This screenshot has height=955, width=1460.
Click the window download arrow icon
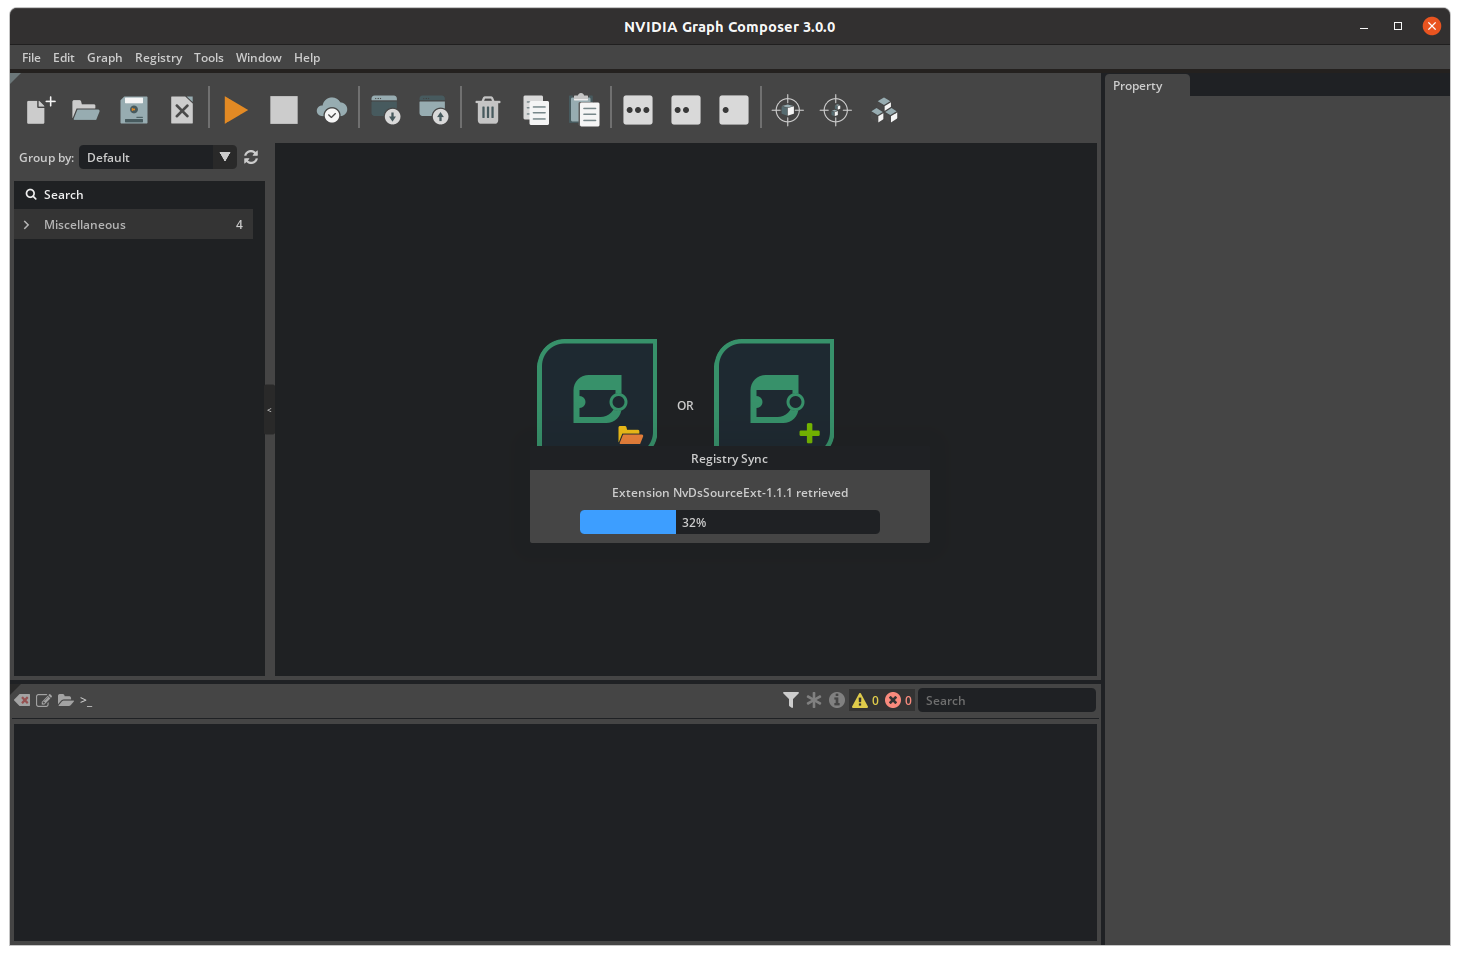386,110
